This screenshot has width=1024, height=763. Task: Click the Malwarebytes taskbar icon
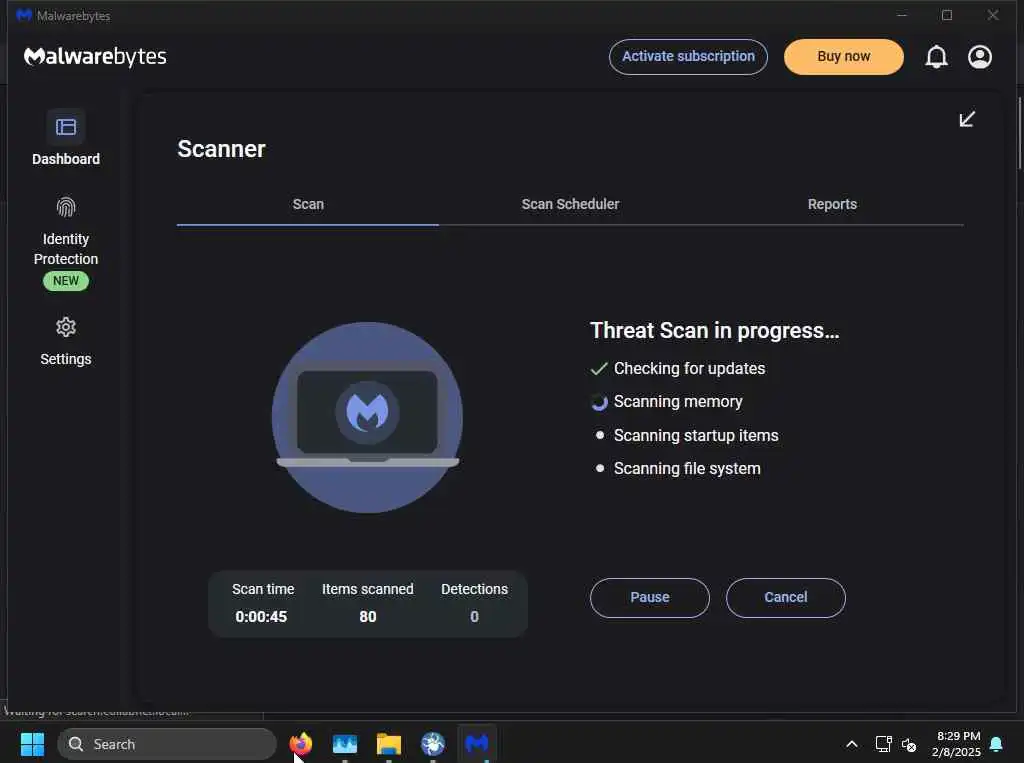(477, 744)
